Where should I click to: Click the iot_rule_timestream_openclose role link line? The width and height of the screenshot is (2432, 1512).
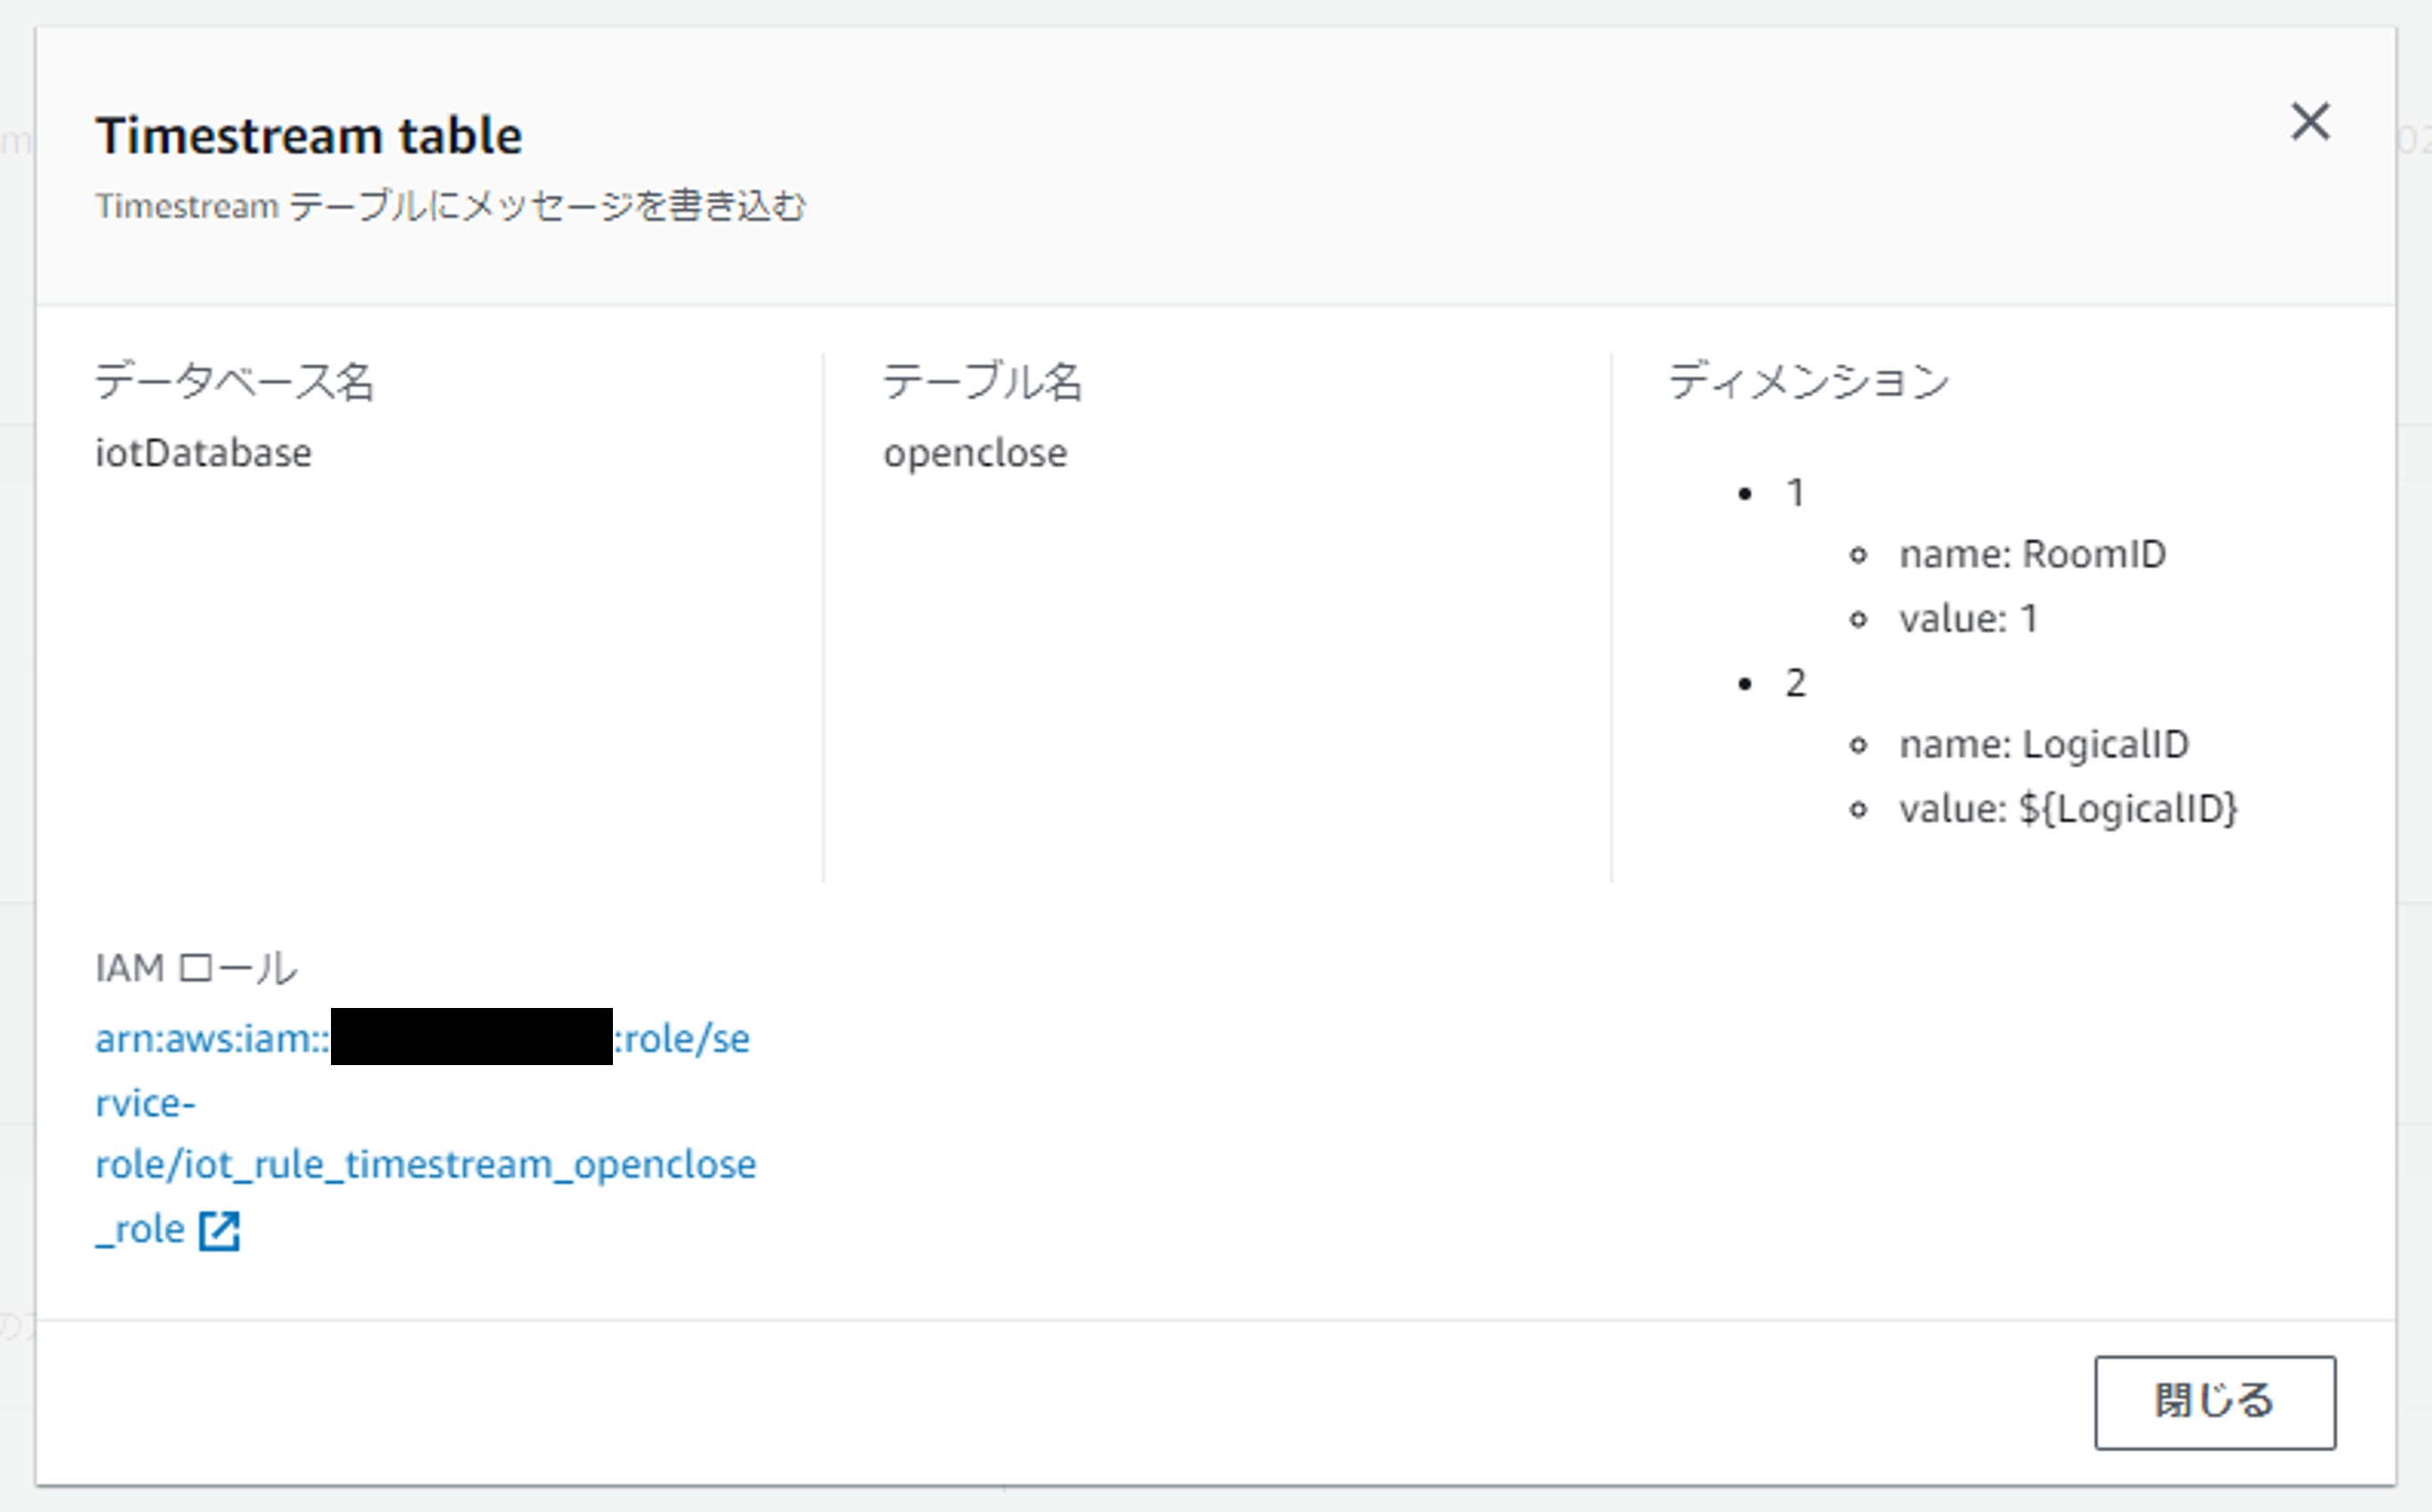click(425, 1165)
